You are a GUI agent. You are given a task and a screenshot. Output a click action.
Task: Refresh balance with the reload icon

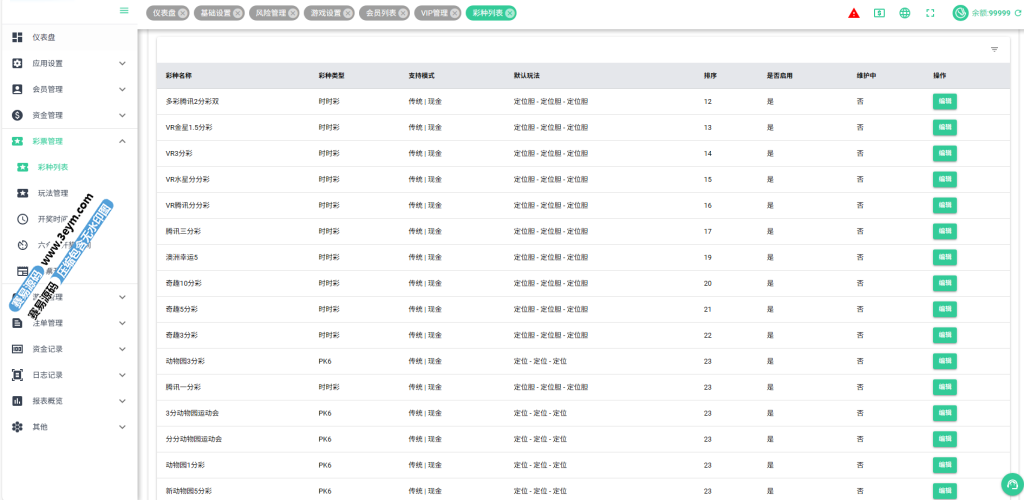1018,13
